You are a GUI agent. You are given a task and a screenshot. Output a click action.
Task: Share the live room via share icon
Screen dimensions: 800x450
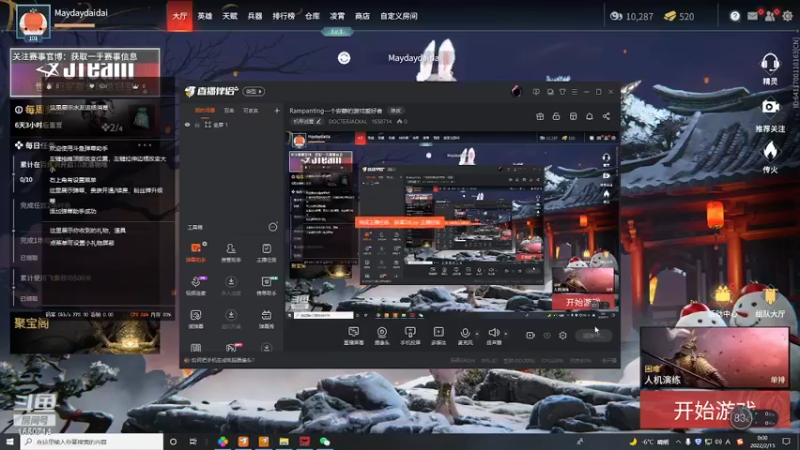pos(606,116)
